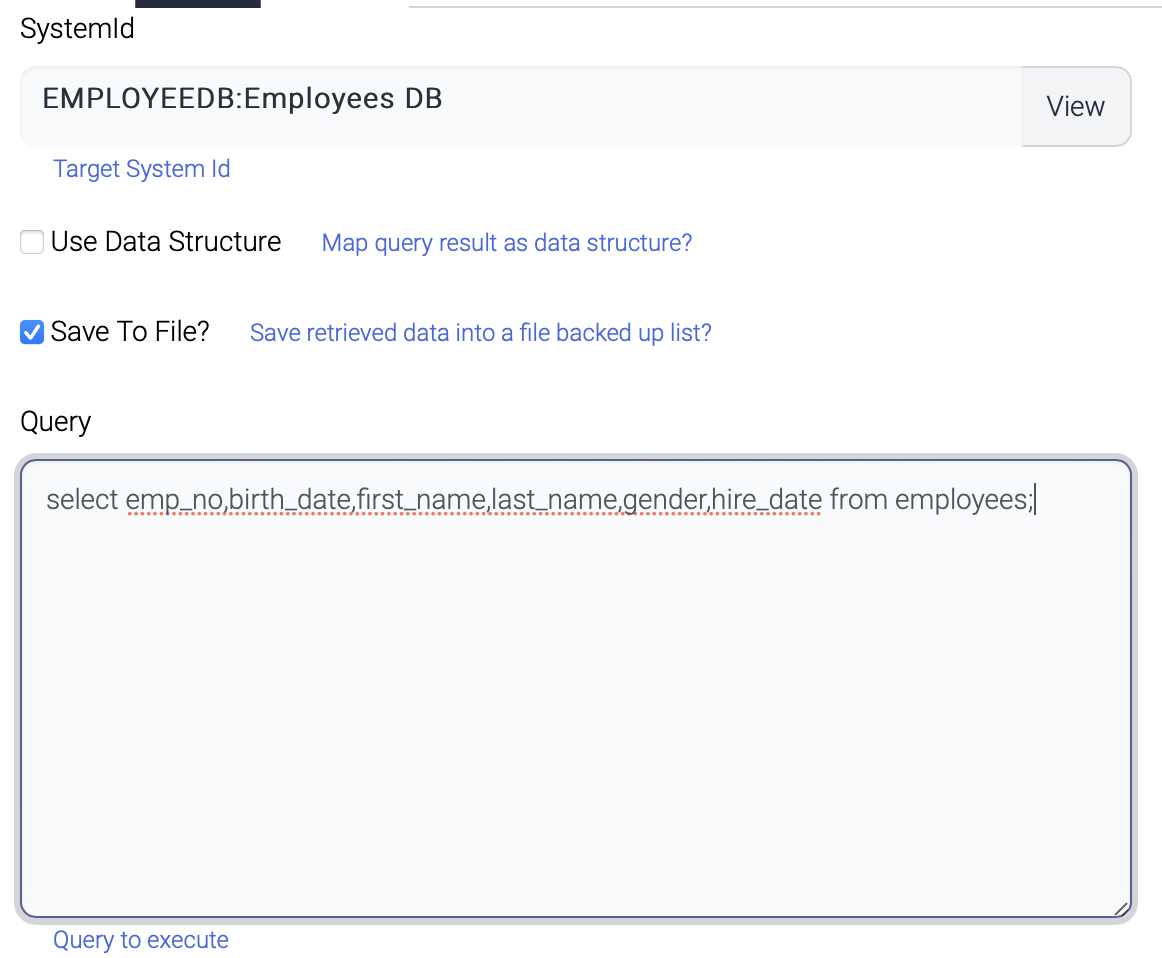Click the 'Query to execute' hint text
This screenshot has height=958, width=1162.
pos(141,940)
